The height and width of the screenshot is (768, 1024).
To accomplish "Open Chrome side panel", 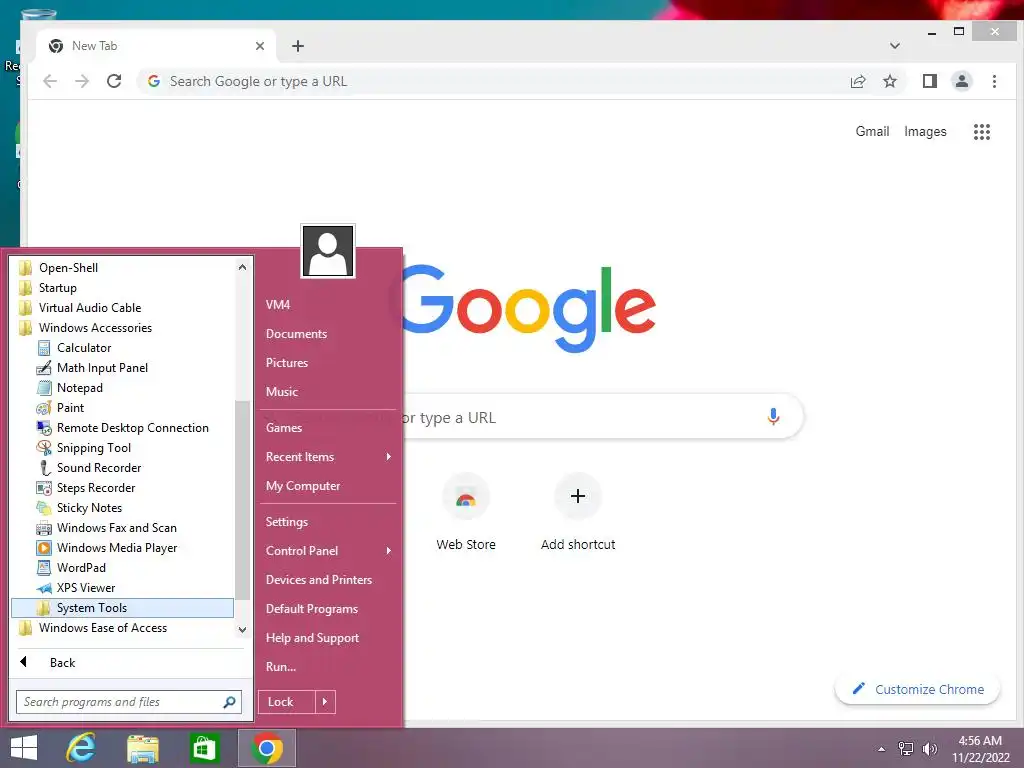I will [x=929, y=81].
